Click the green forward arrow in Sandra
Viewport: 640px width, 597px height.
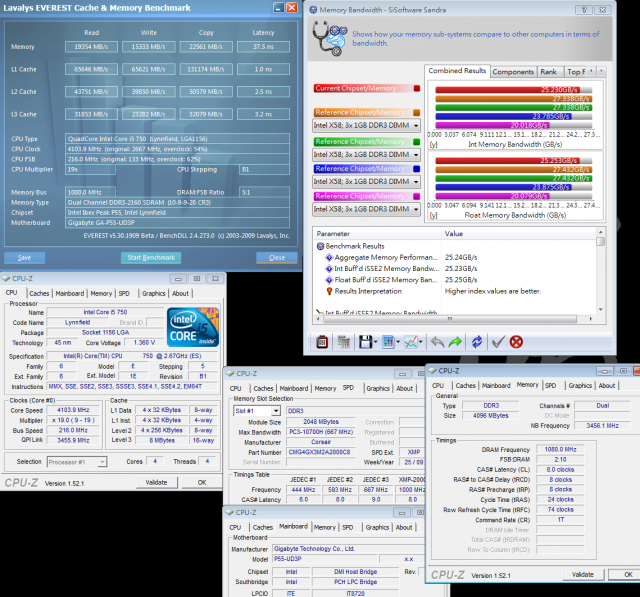455,342
